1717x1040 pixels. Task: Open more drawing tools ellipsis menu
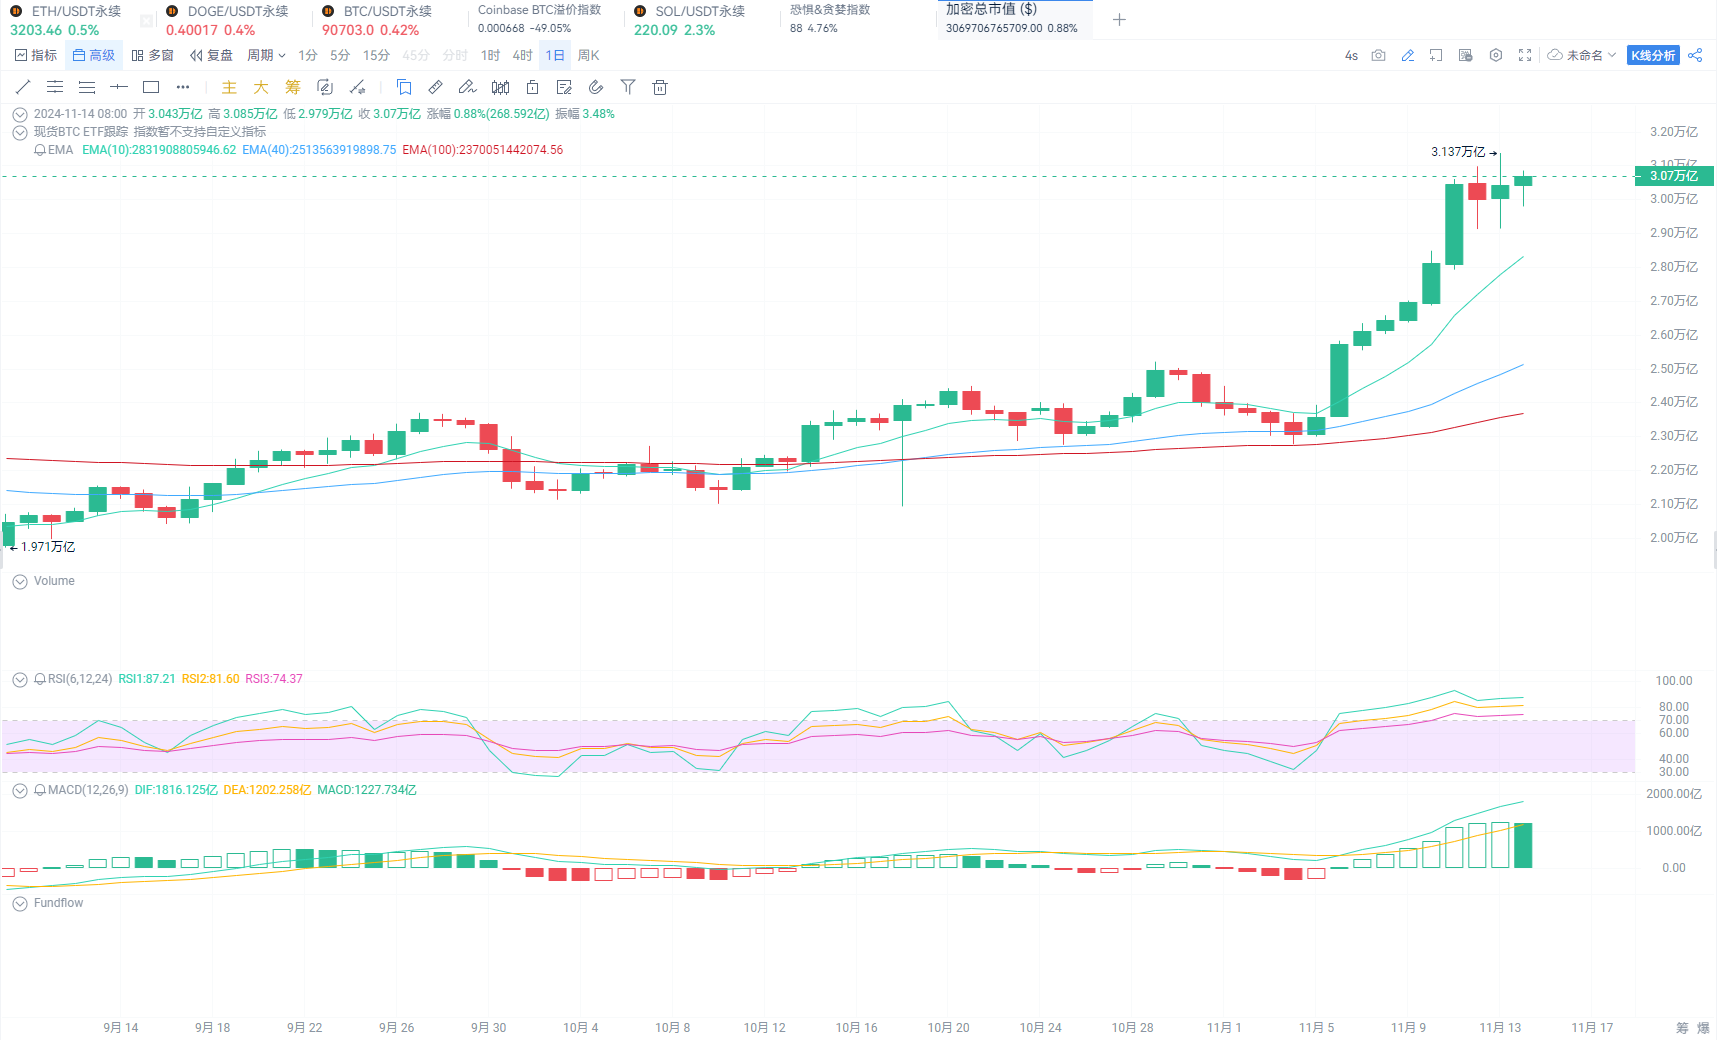pos(183,87)
